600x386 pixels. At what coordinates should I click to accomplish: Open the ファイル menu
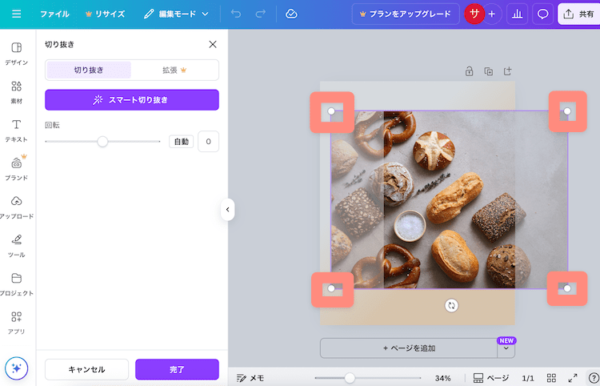(x=55, y=14)
